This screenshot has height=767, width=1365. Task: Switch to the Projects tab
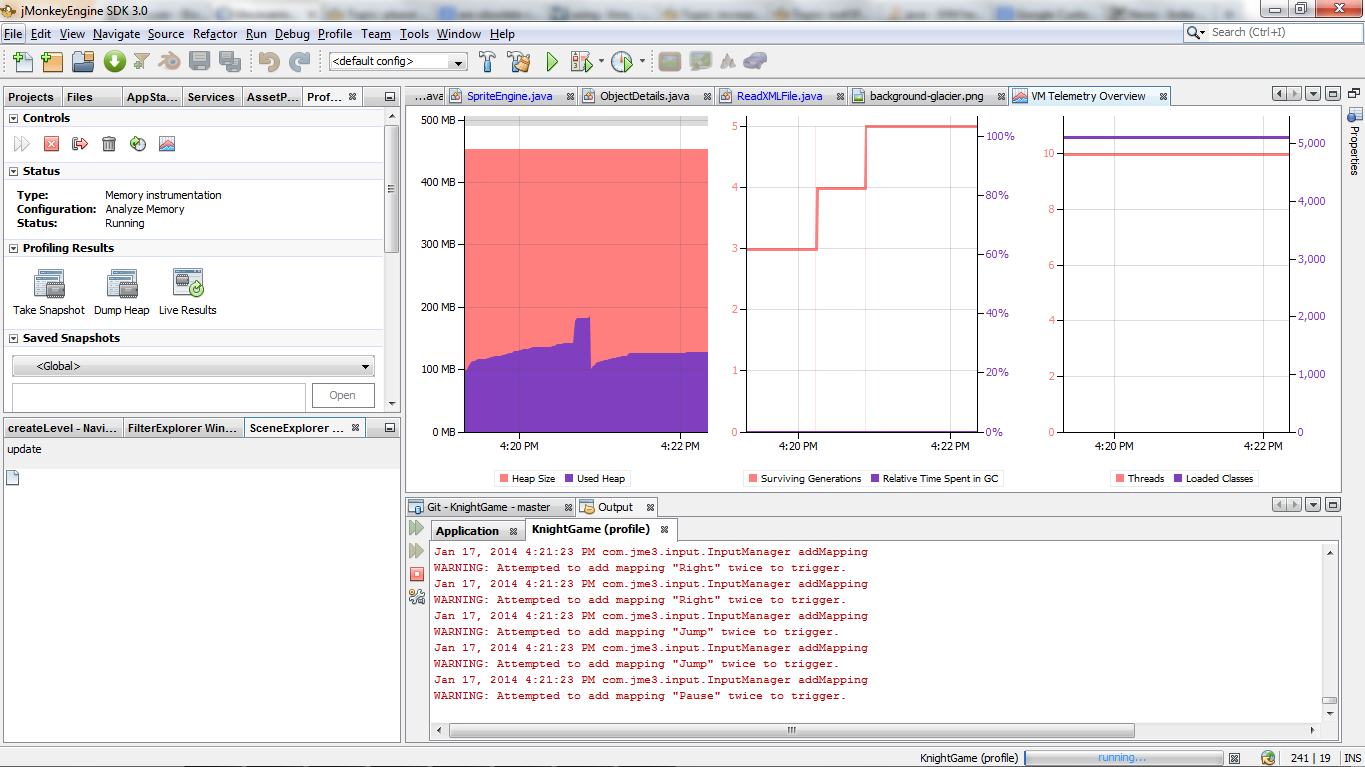click(x=31, y=97)
